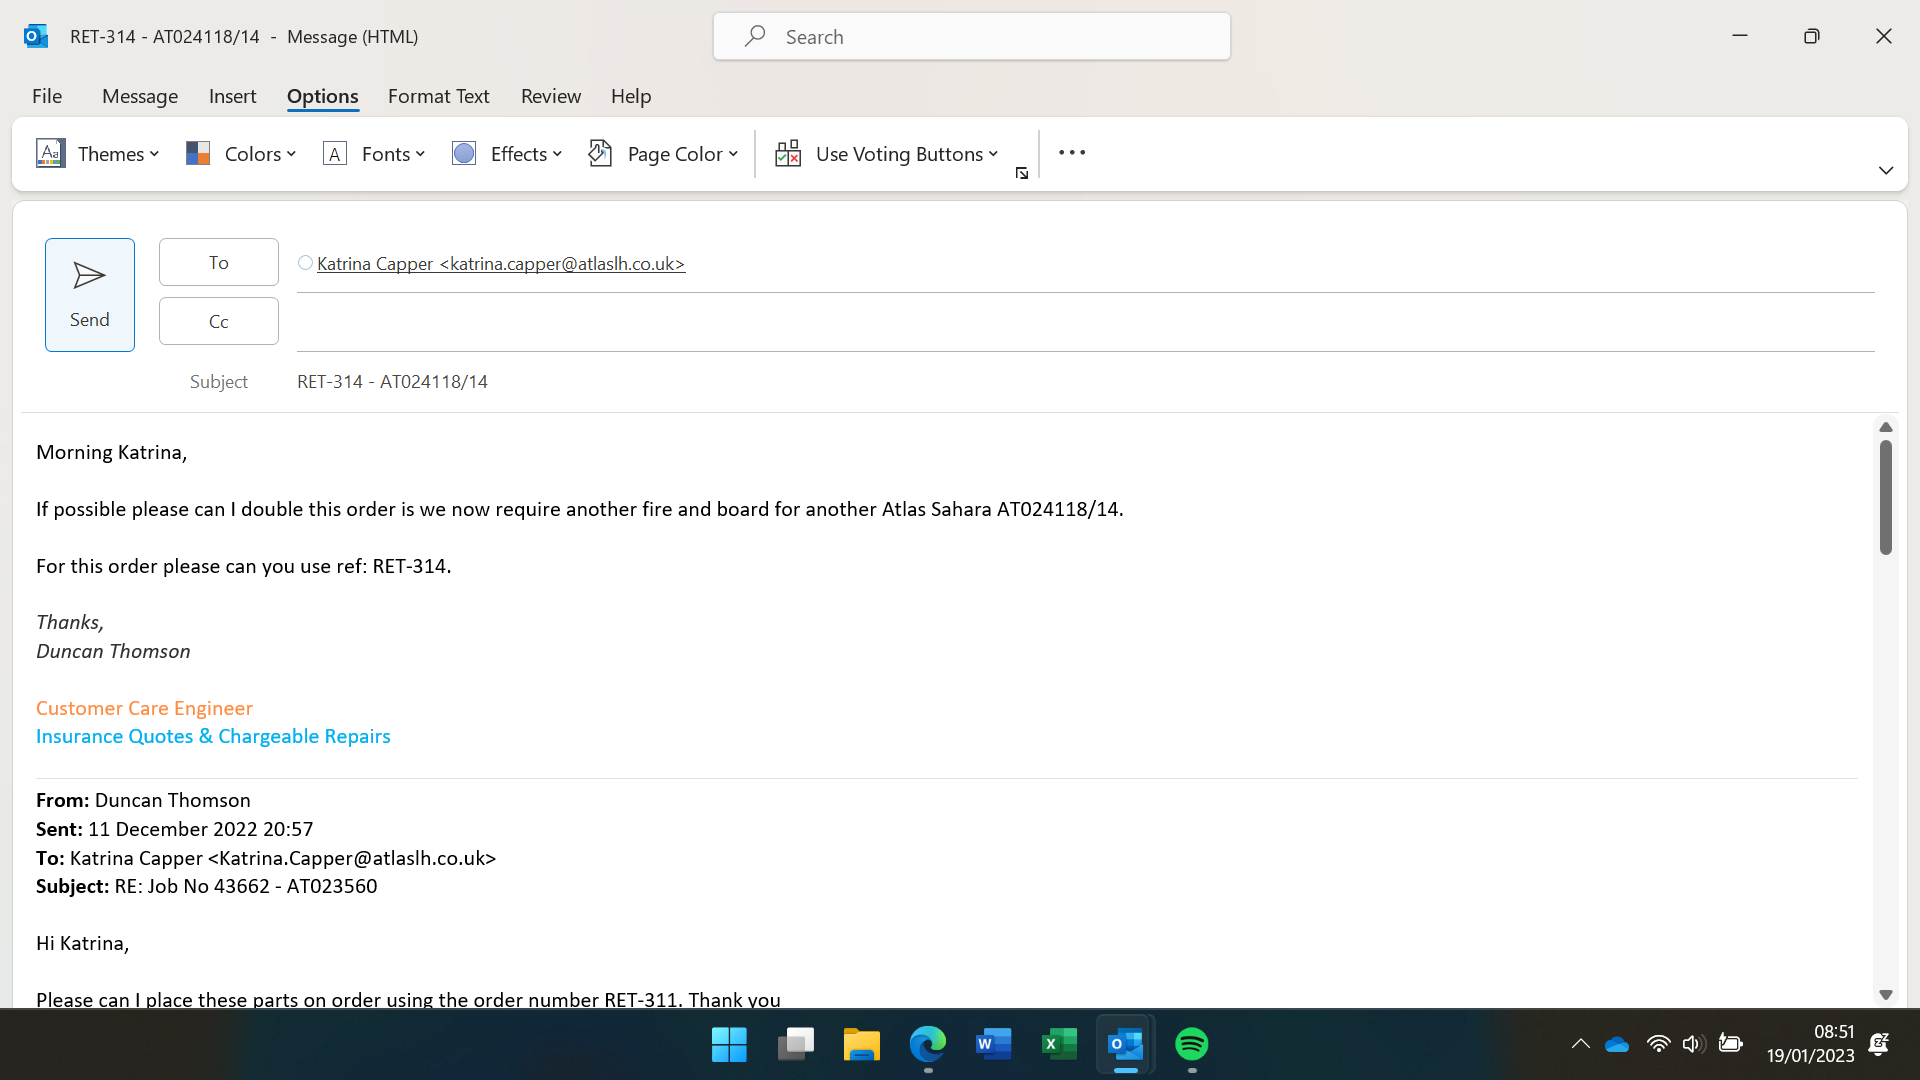Click Use Voting Buttons icon
1920x1080 pixels.
788,154
